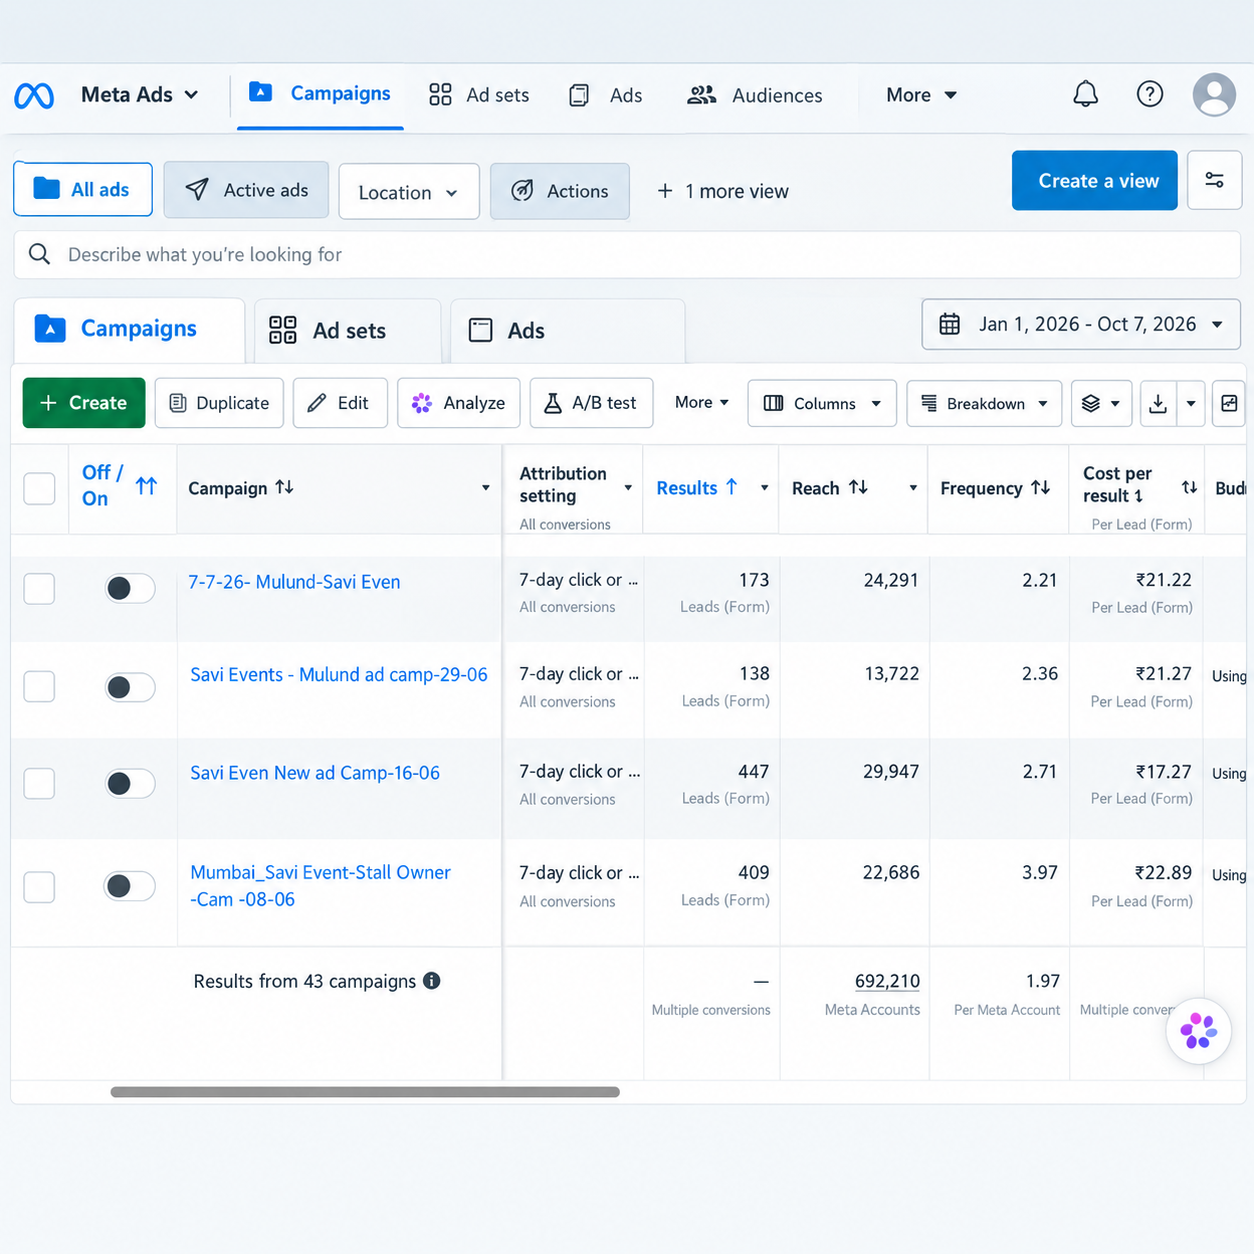The height and width of the screenshot is (1254, 1254).
Task: Expand the Breakdown dropdown
Action: 984,403
